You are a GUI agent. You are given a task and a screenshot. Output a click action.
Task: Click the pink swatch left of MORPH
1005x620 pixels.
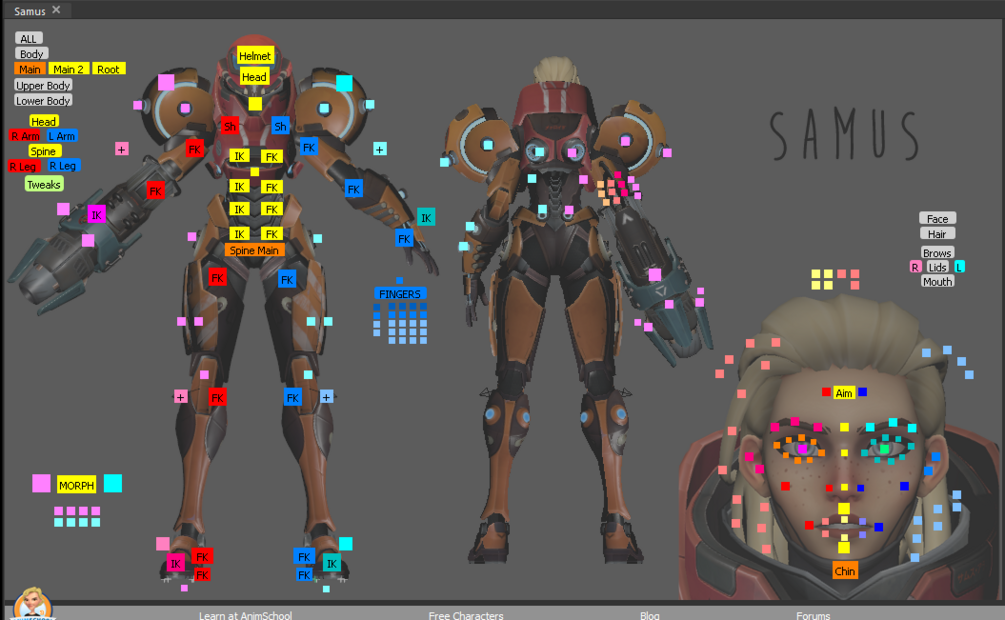41,483
